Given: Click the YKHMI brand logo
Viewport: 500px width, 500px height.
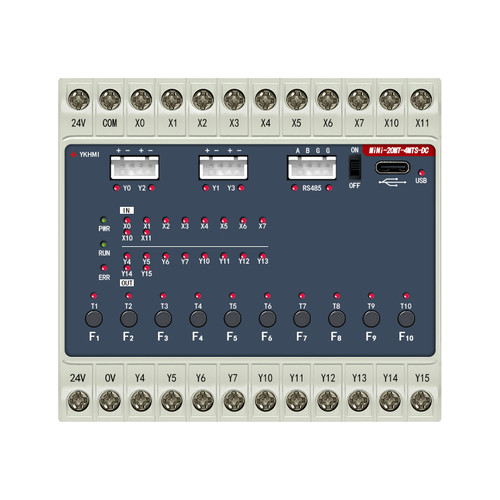Looking at the screenshot, I should pos(85,154).
